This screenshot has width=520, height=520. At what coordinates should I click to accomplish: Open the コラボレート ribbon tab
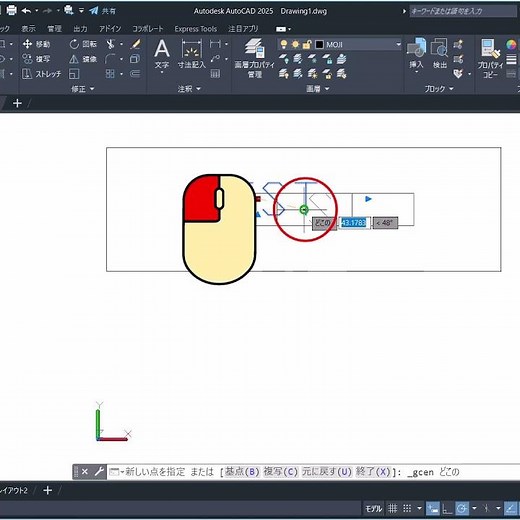pyautogui.click(x=148, y=29)
